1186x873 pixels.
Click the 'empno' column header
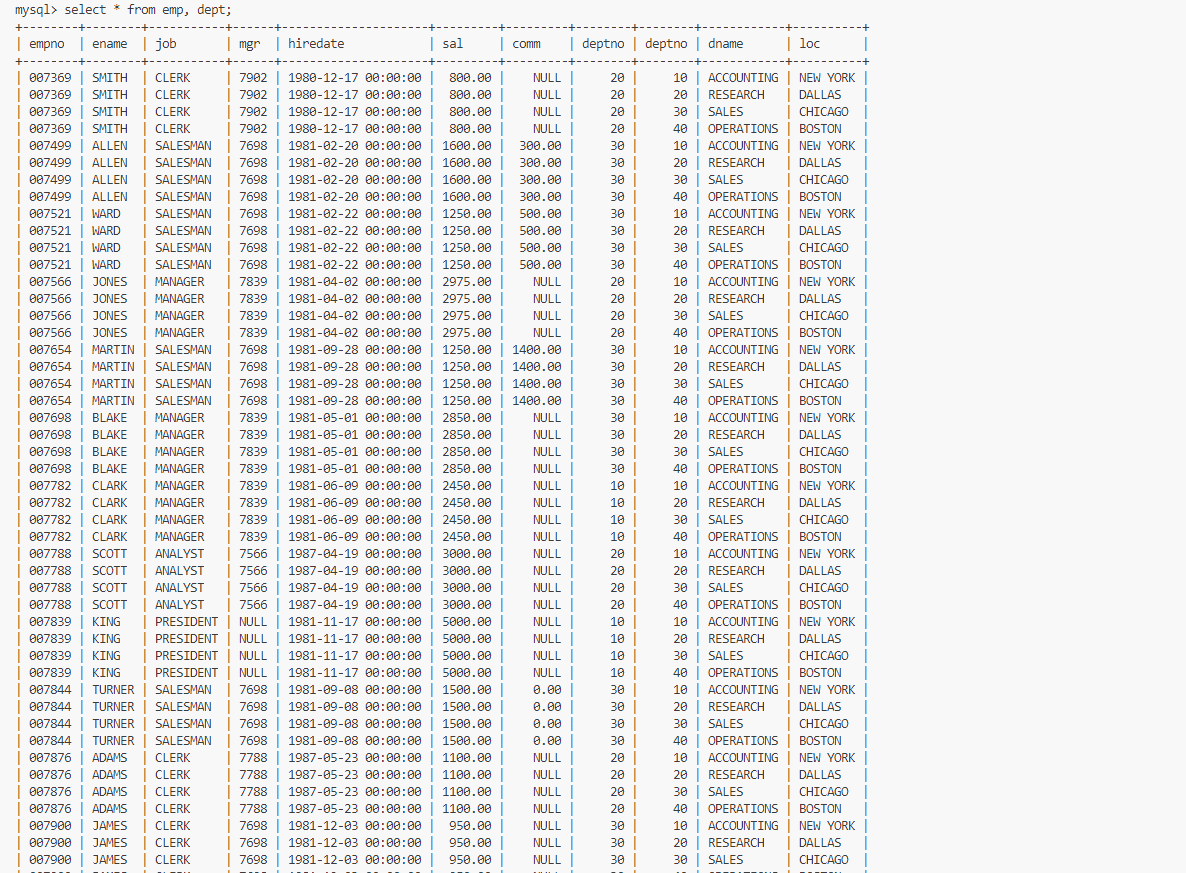click(47, 44)
